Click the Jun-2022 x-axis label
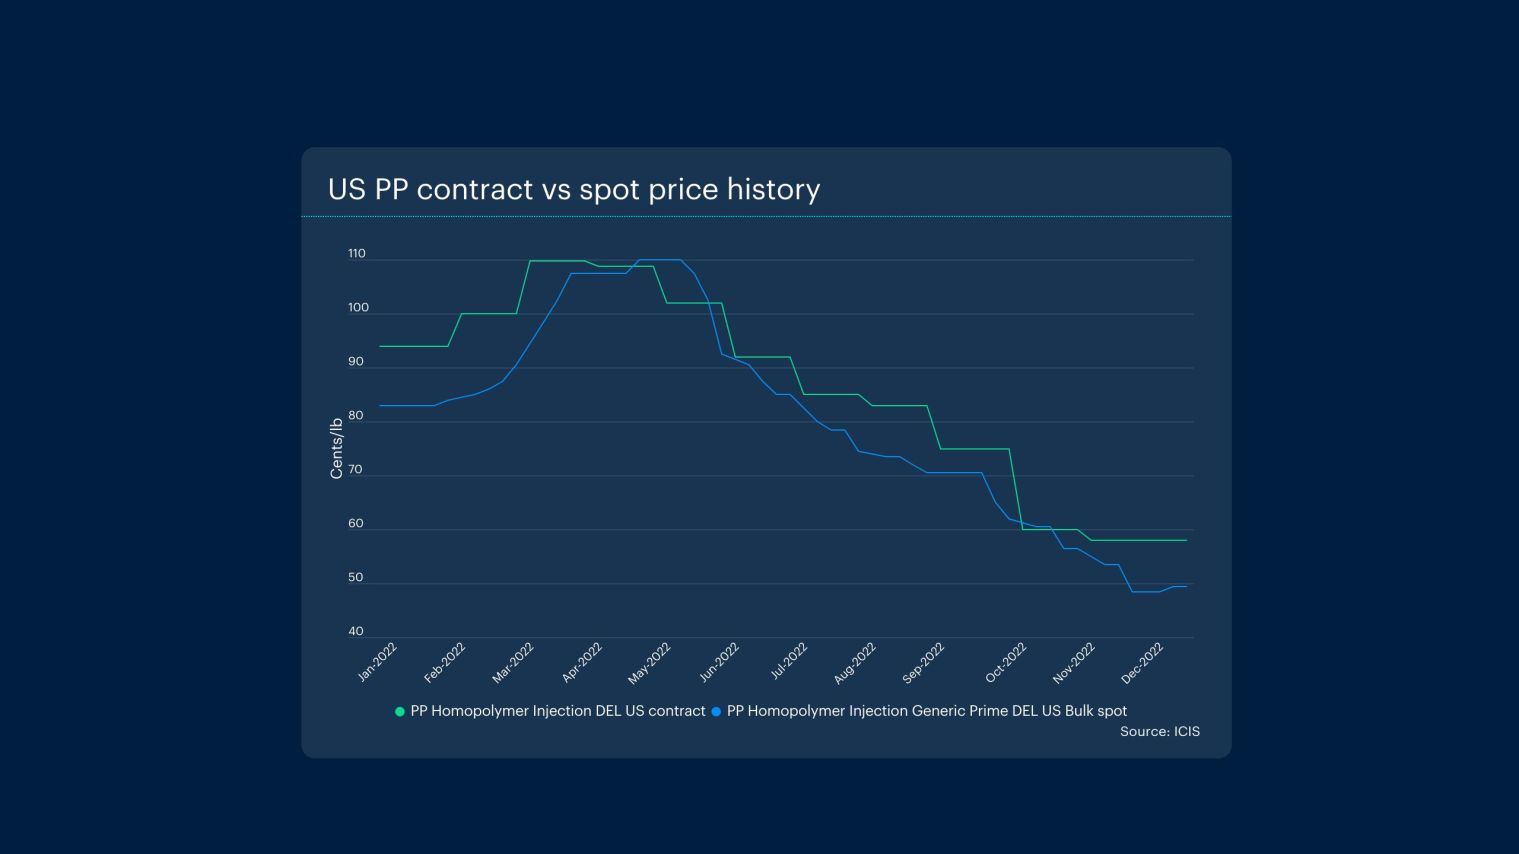Image resolution: width=1519 pixels, height=854 pixels. [x=718, y=662]
